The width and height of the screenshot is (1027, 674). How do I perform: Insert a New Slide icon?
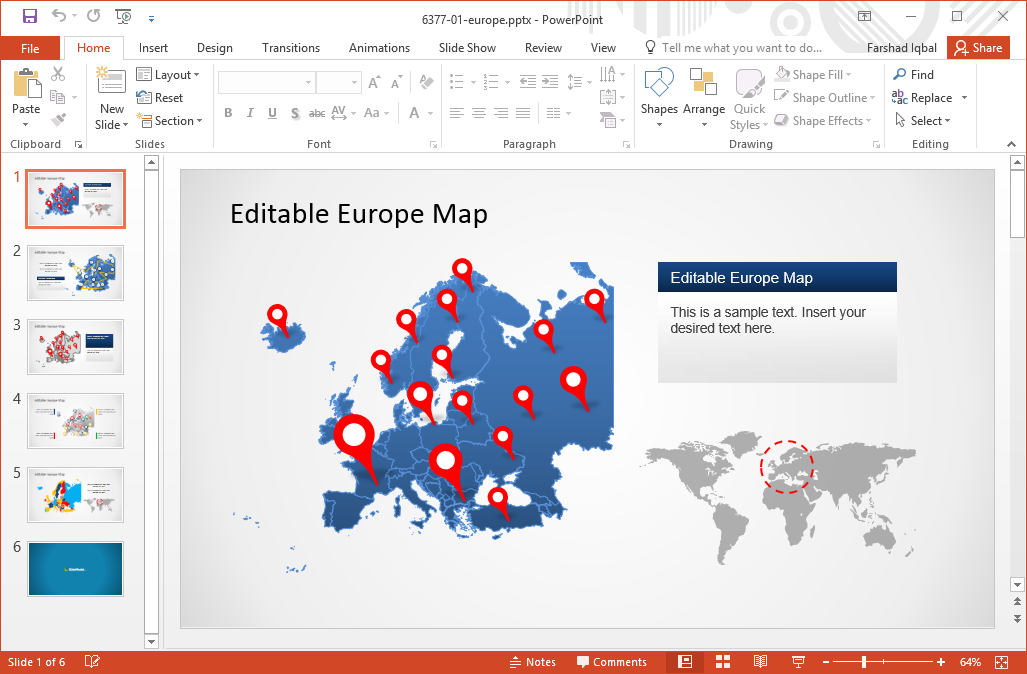click(111, 85)
